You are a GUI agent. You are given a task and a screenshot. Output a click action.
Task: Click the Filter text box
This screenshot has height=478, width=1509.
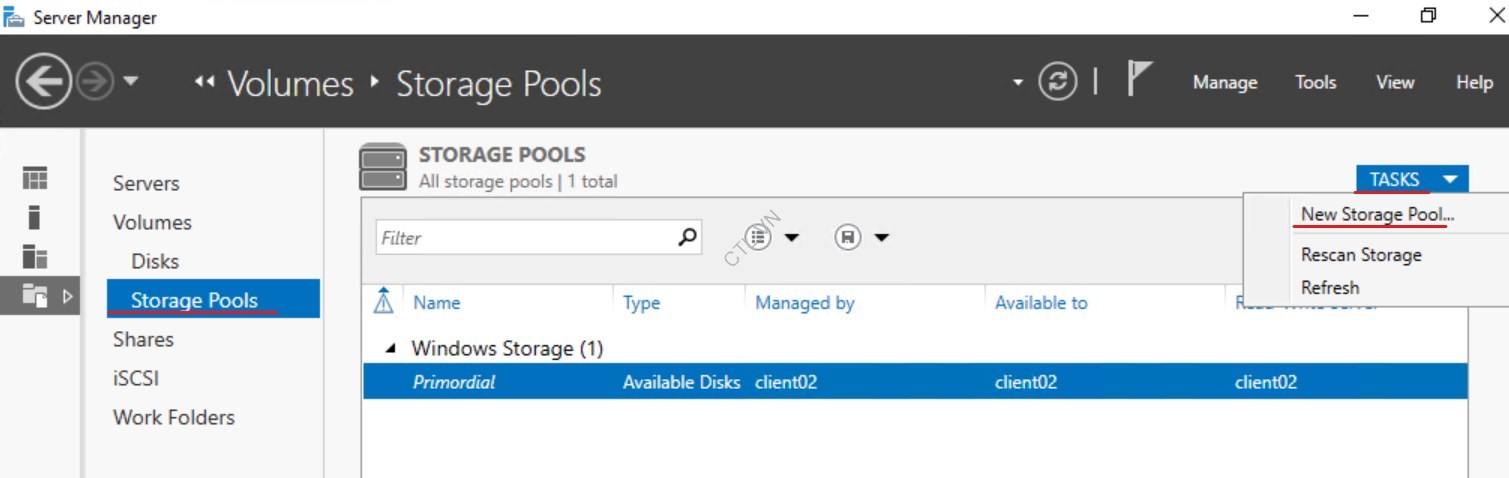click(525, 238)
